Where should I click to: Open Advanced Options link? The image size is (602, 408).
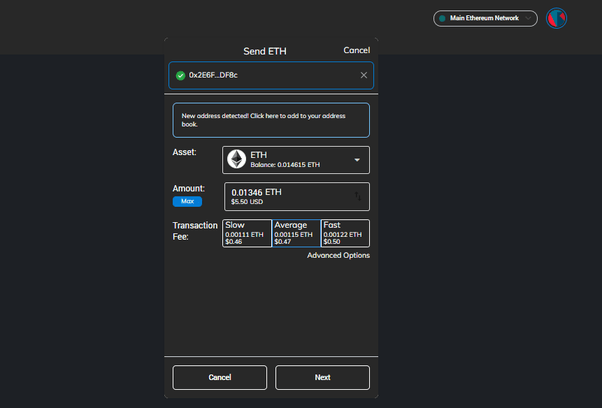click(338, 255)
